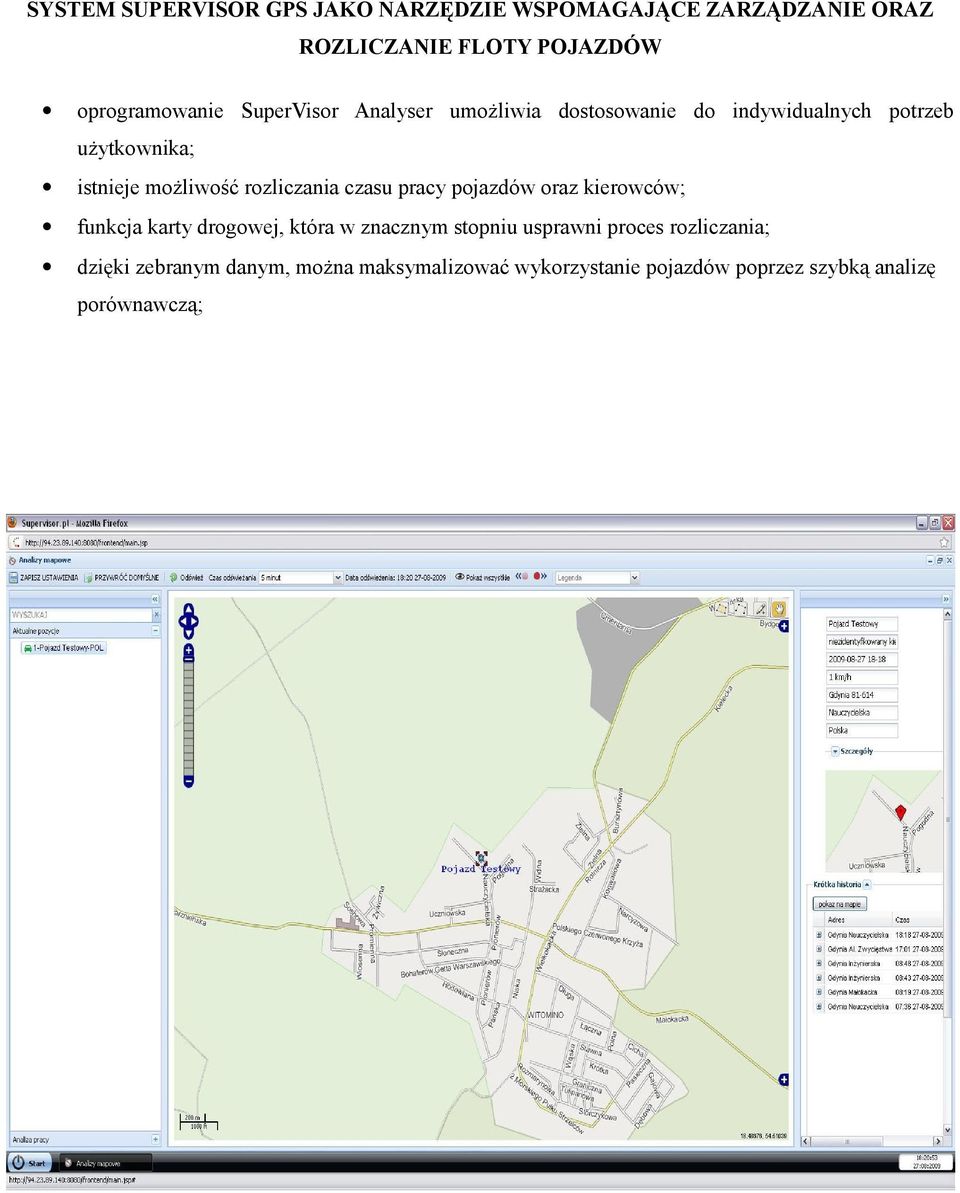Expand the history row at 07:38 Gdynia Nauczycielska

[x=819, y=1007]
